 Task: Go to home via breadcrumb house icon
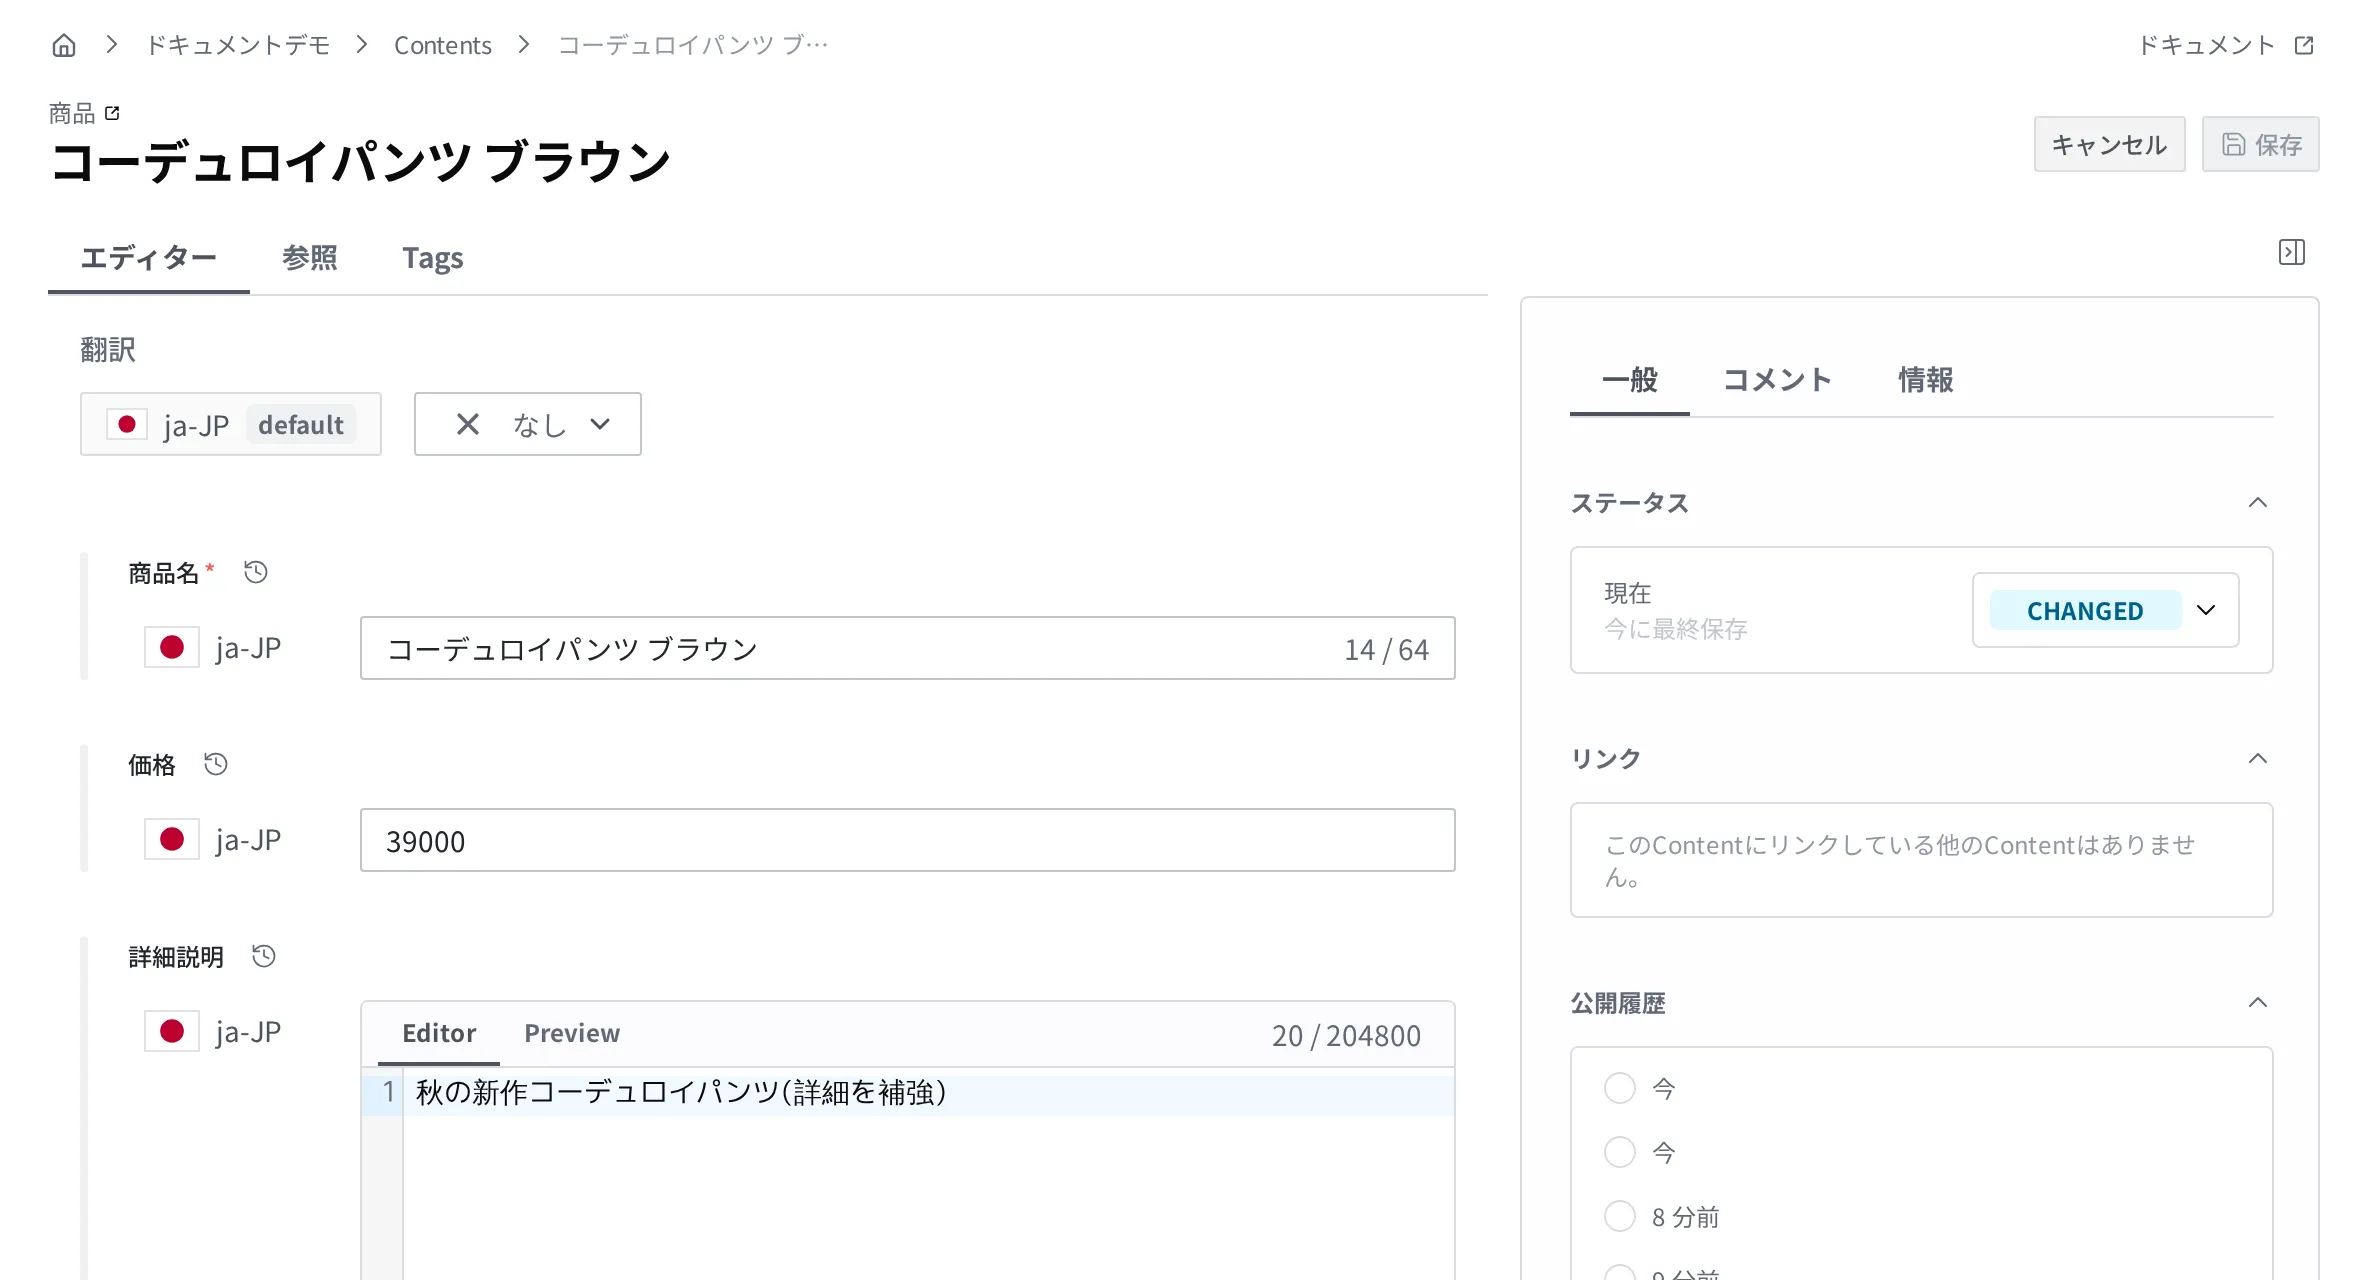point(64,45)
